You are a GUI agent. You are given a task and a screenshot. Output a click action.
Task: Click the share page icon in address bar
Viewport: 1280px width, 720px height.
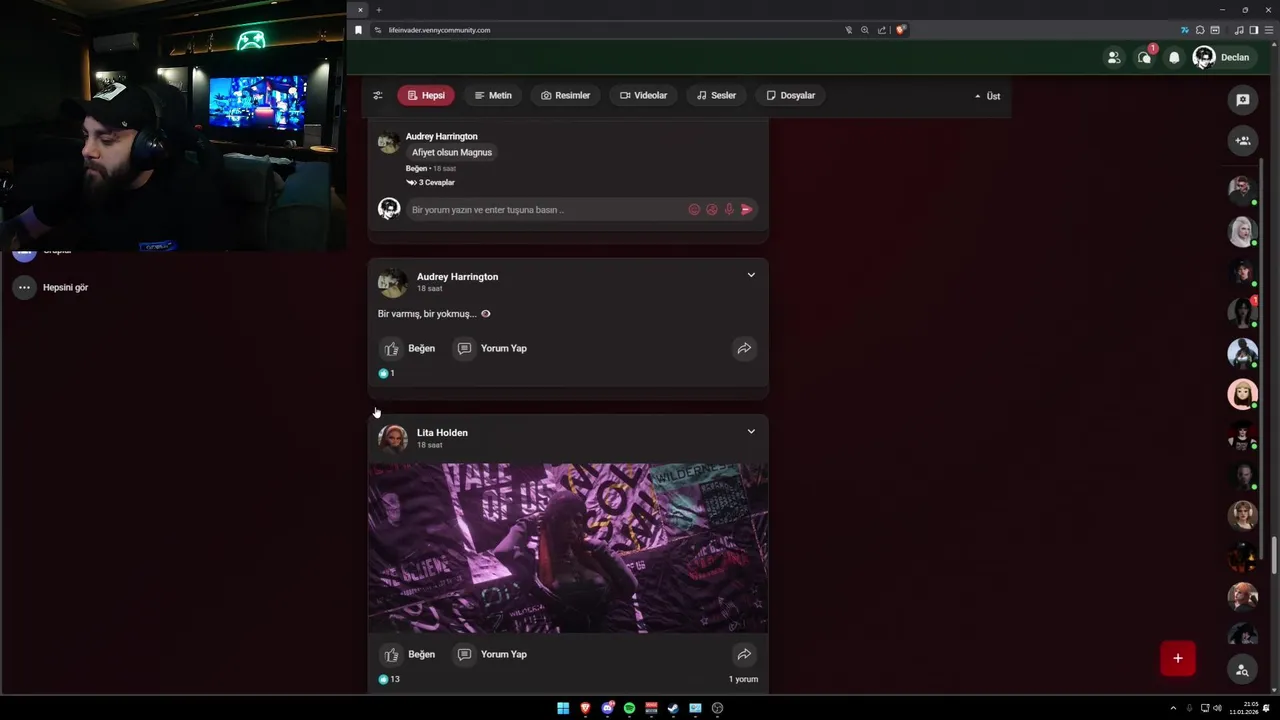[x=882, y=30]
